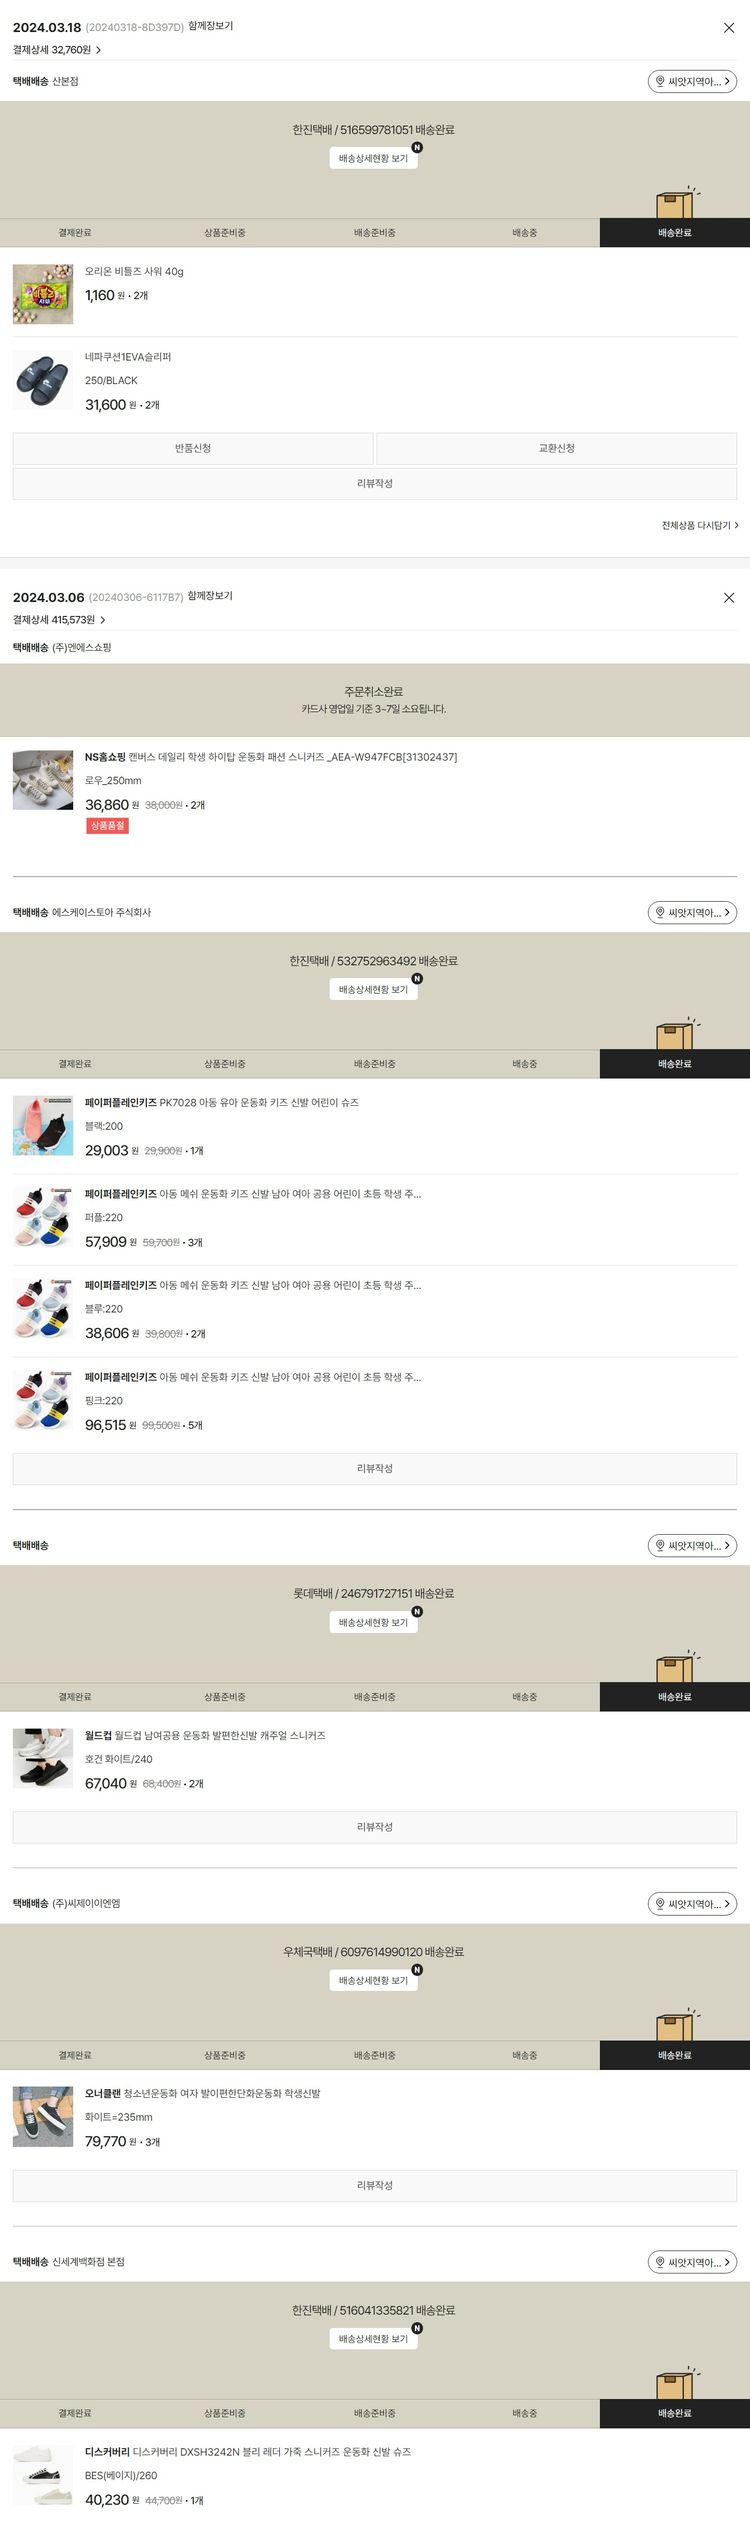Open 씨앗지역아 location pill for 산본점
750x2524 pixels.
coord(692,82)
